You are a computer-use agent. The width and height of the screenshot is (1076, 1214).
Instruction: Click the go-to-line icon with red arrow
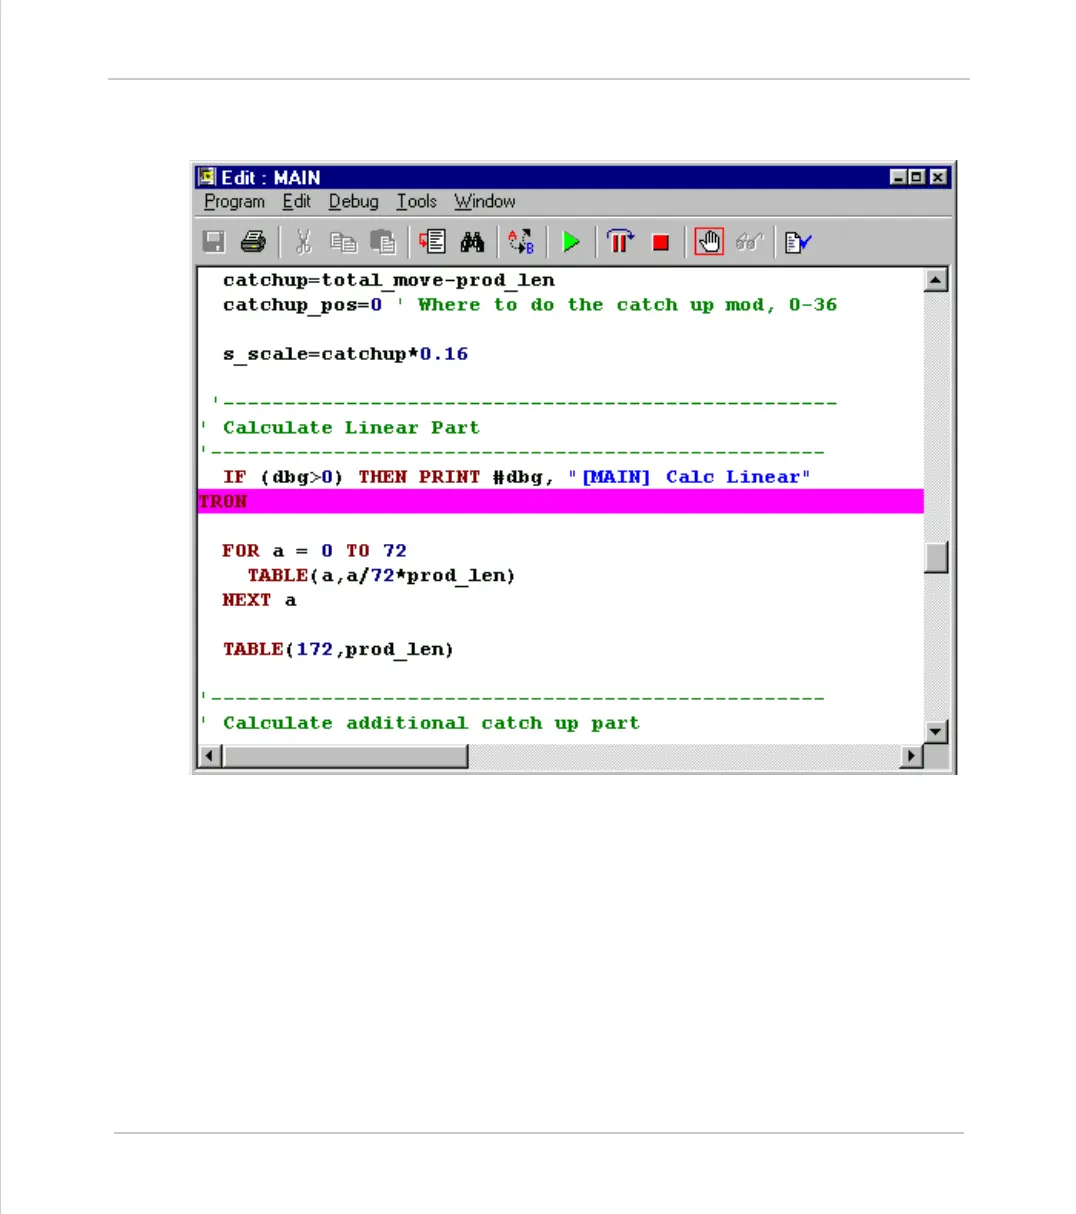[x=432, y=241]
